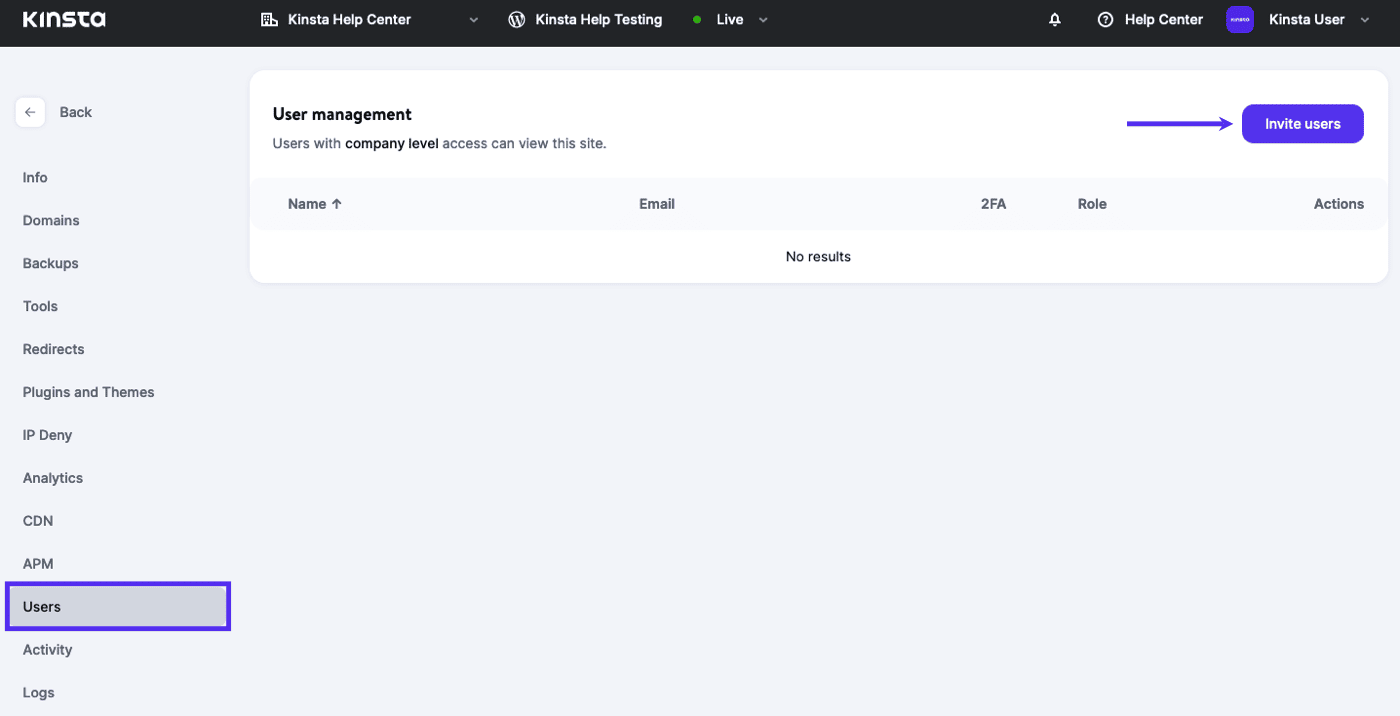1400x716 pixels.
Task: Select the Users sidebar item
Action: [x=42, y=607]
